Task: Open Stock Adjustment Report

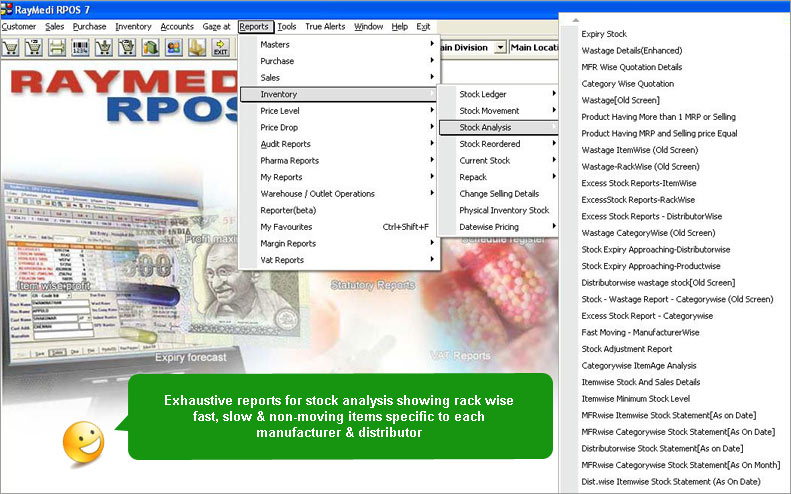Action: (627, 349)
